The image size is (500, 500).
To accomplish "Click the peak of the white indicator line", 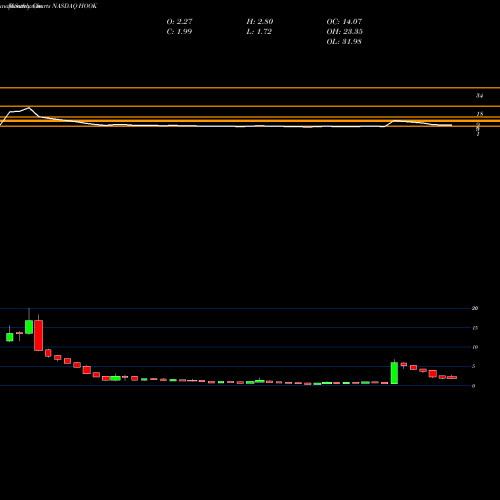I will point(29,107).
